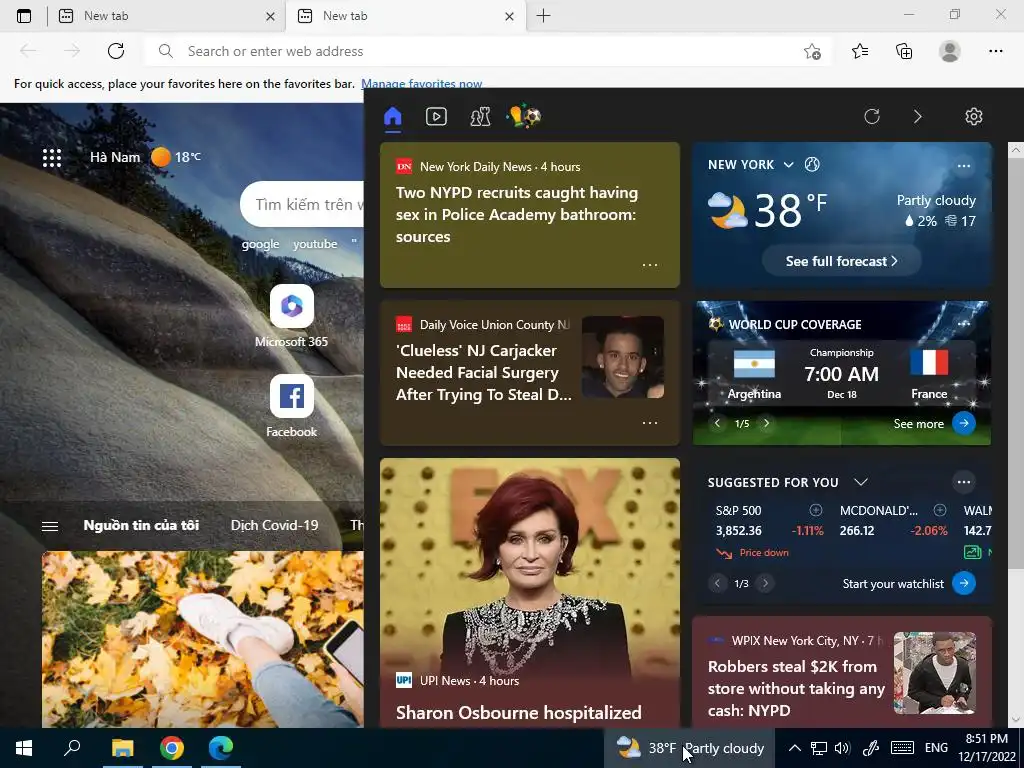Image resolution: width=1024 pixels, height=768 pixels.
Task: Open Hà Nam weather 18°C widget
Action: [145, 157]
